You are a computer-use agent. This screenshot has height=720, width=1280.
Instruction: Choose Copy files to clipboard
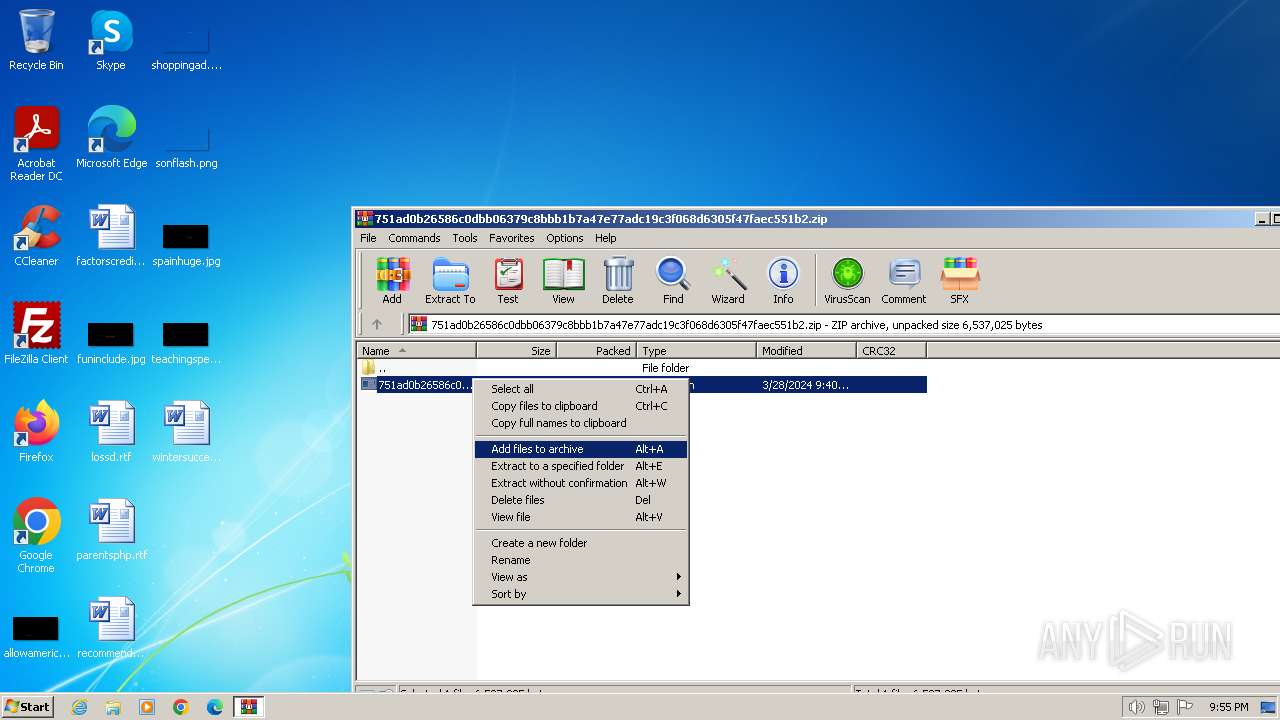click(x=581, y=406)
